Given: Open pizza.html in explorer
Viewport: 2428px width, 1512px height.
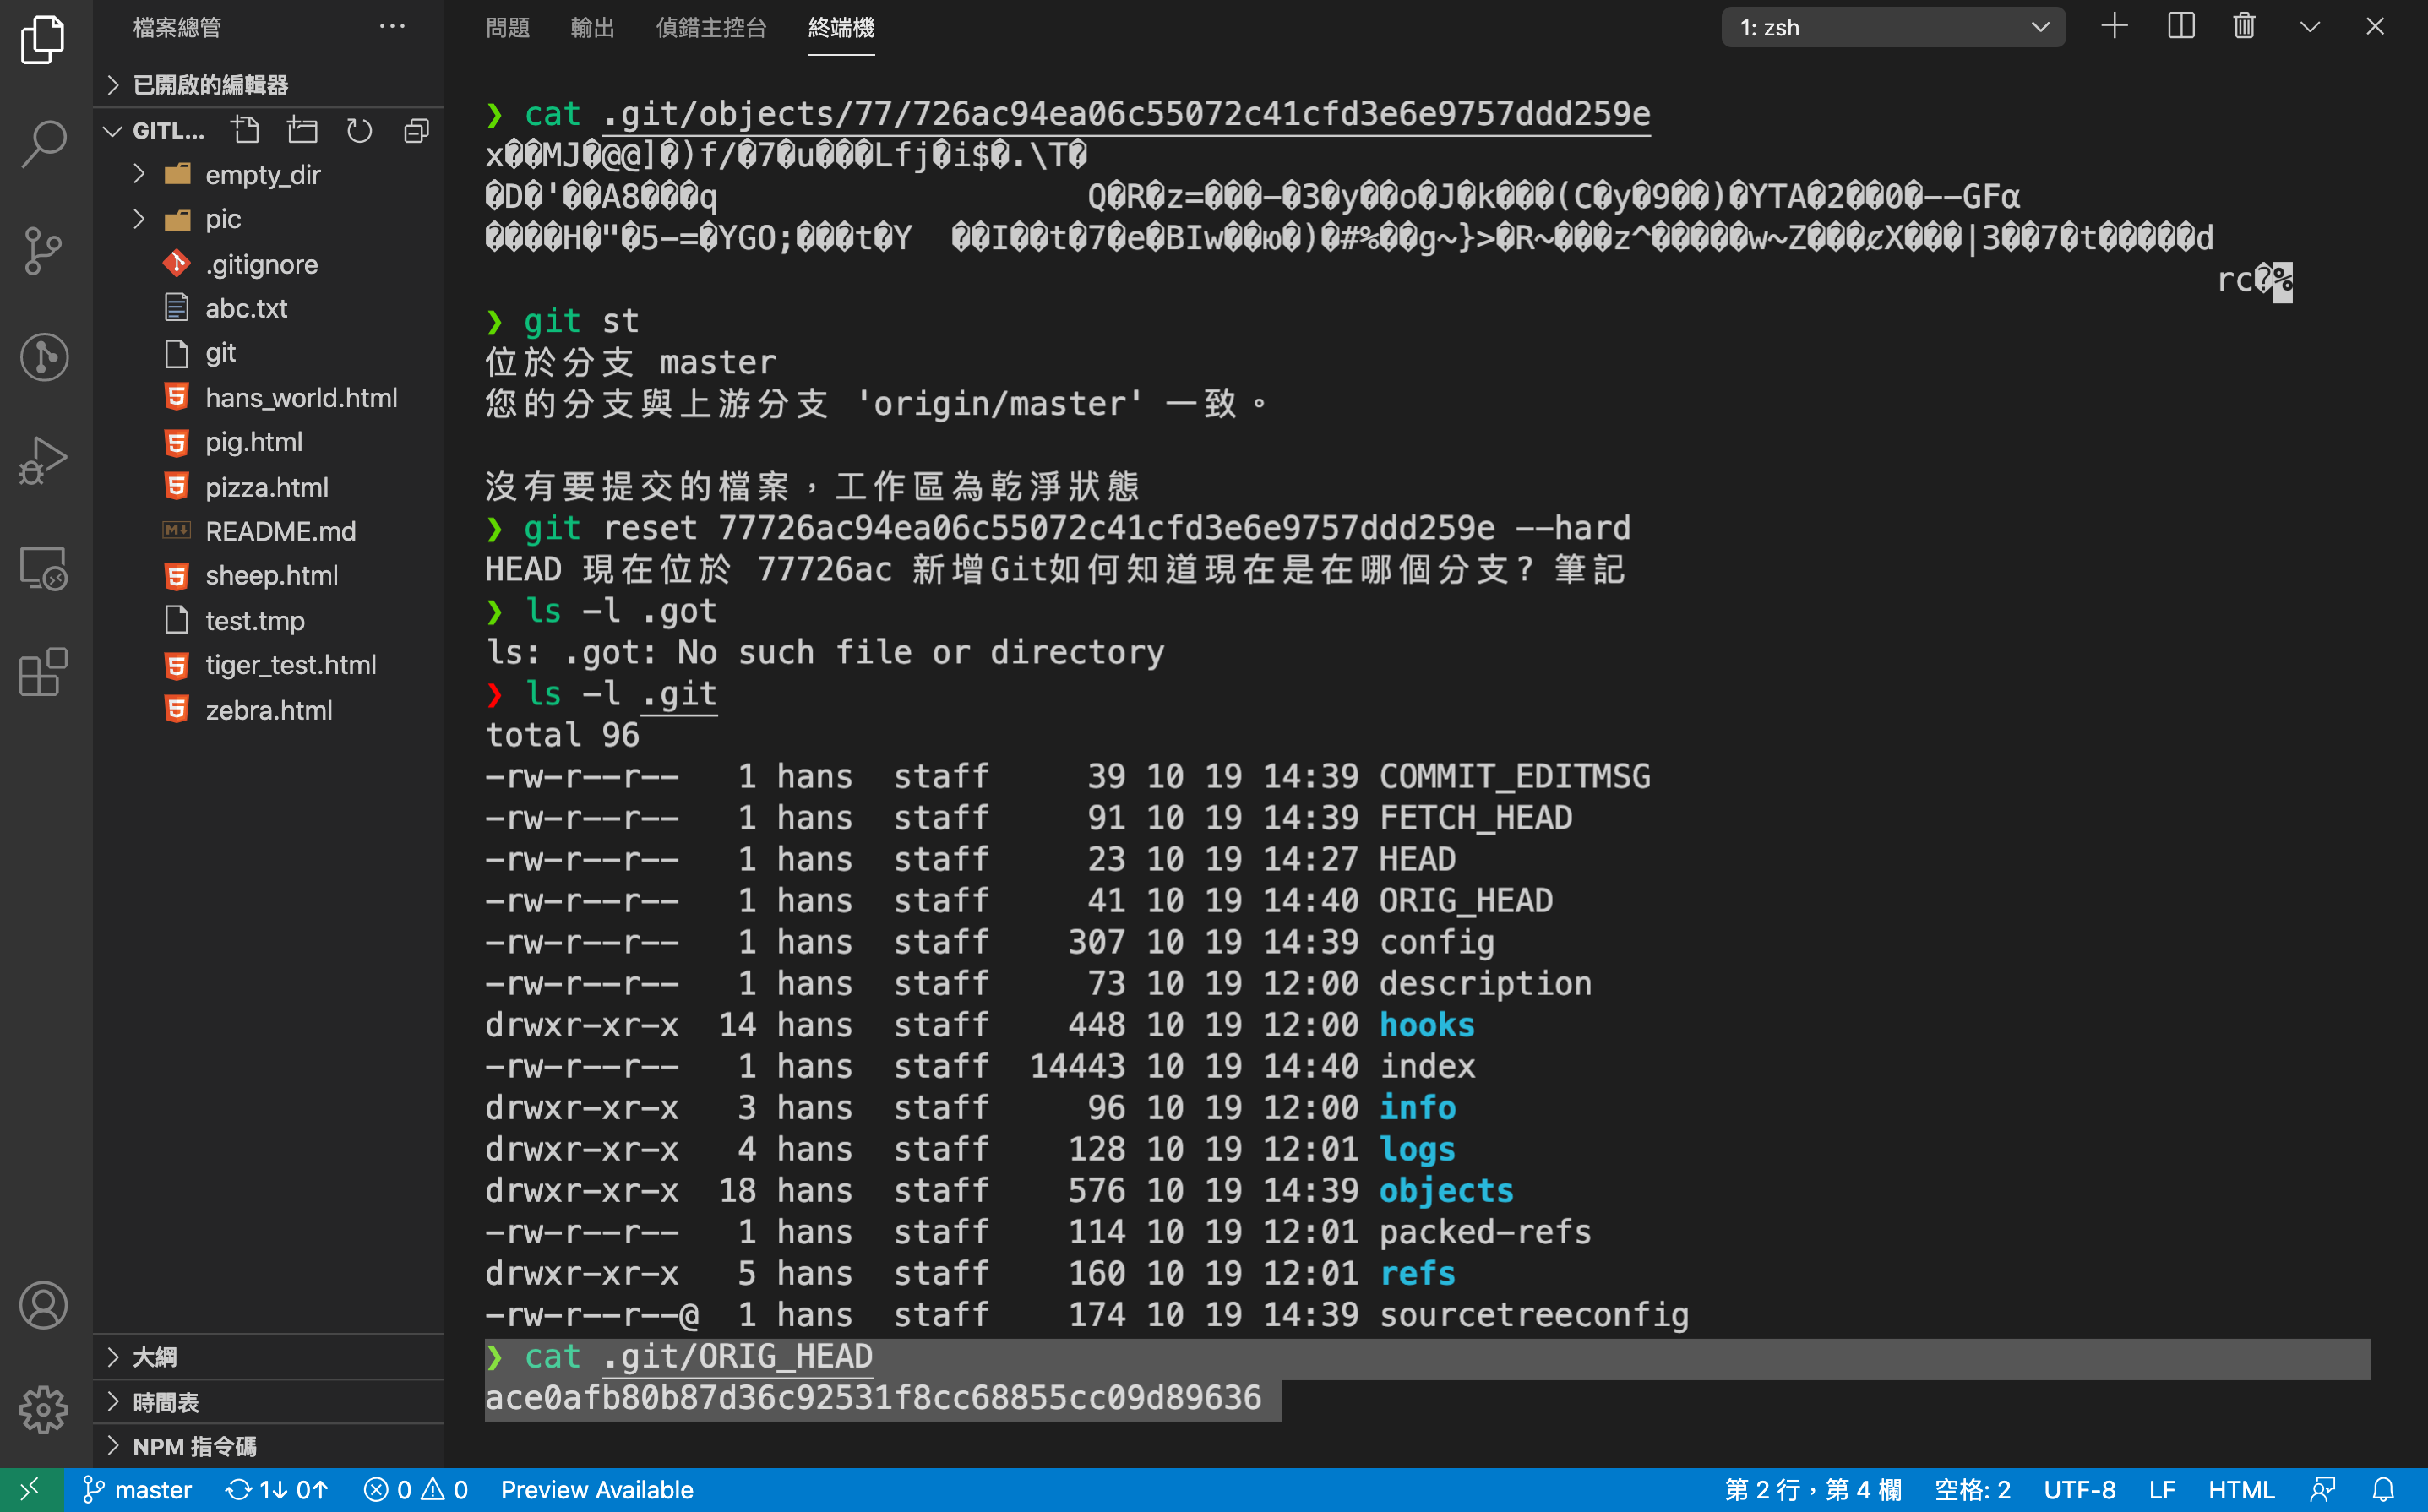Looking at the screenshot, I should (x=269, y=487).
